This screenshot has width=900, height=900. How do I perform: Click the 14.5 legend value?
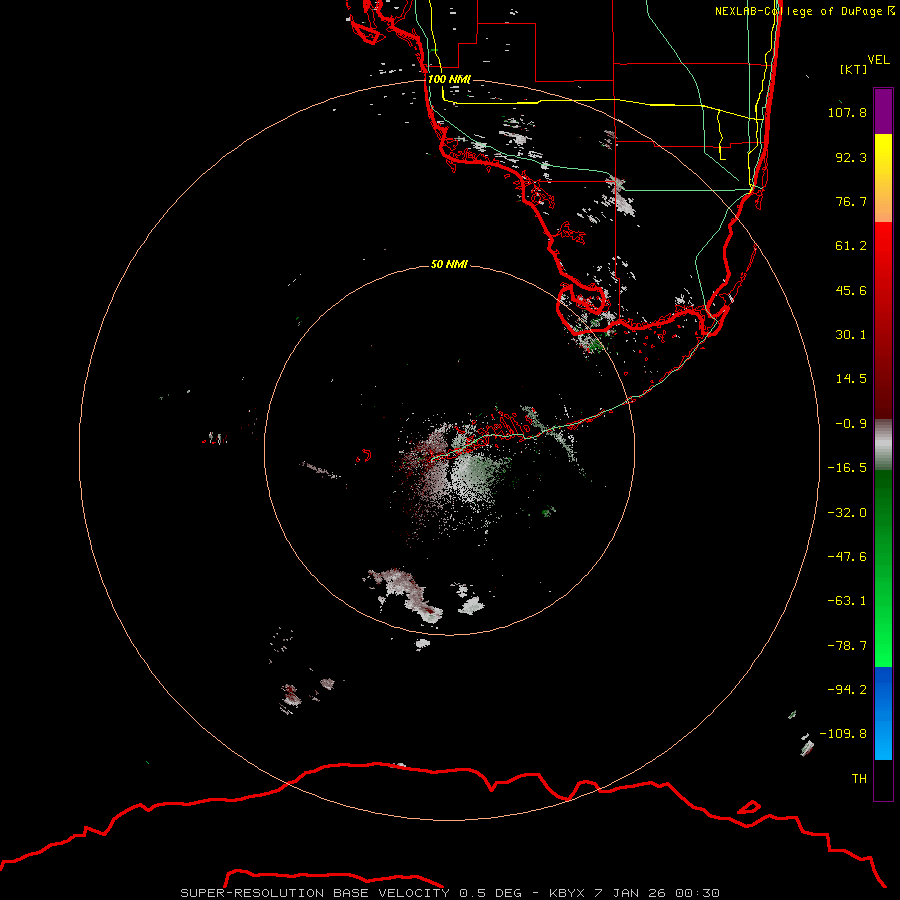coord(851,379)
